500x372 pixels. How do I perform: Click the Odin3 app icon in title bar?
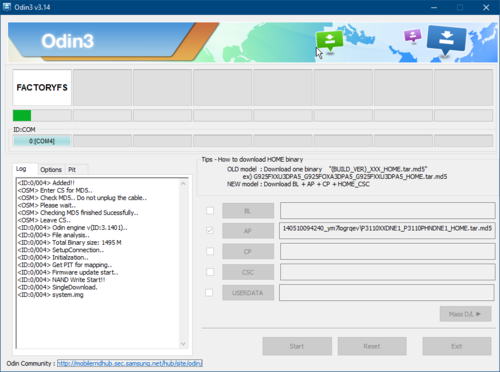[x=7, y=7]
